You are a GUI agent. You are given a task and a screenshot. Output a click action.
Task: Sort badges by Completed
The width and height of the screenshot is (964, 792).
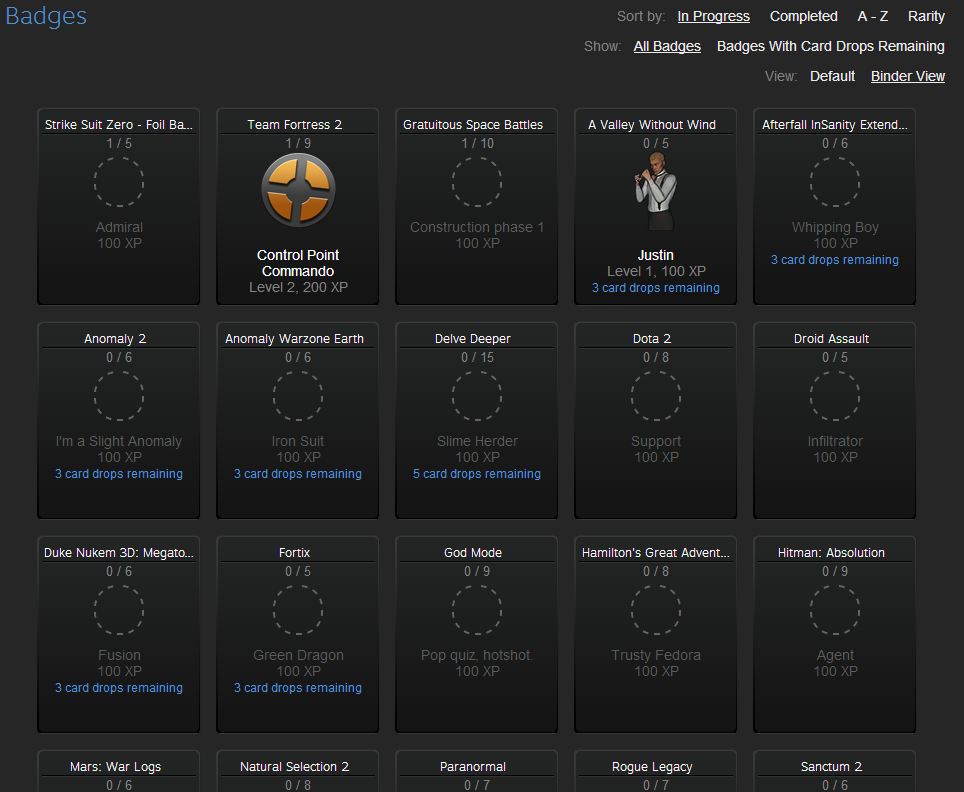click(x=804, y=17)
